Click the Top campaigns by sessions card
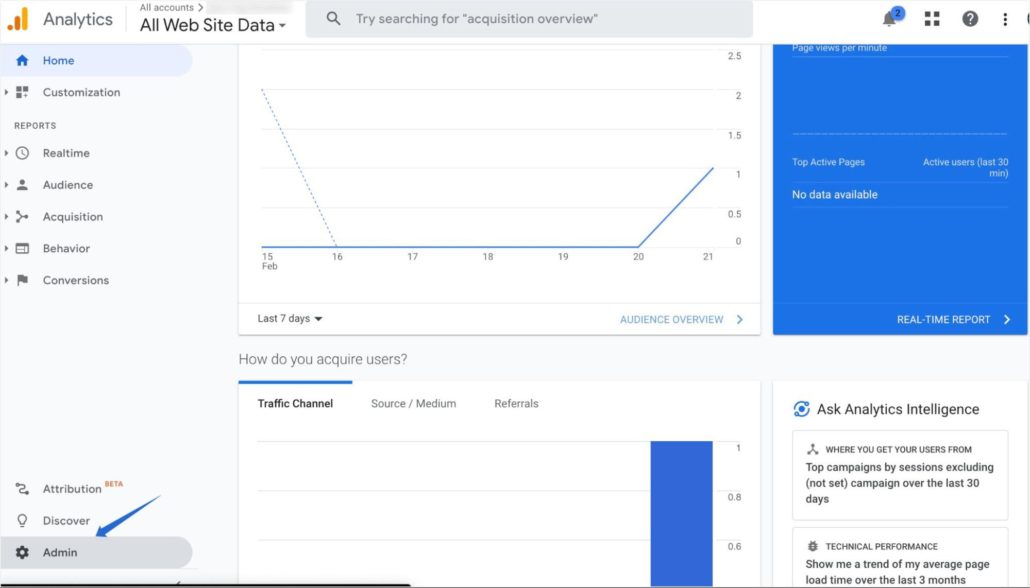Image resolution: width=1030 pixels, height=588 pixels. click(x=900, y=475)
